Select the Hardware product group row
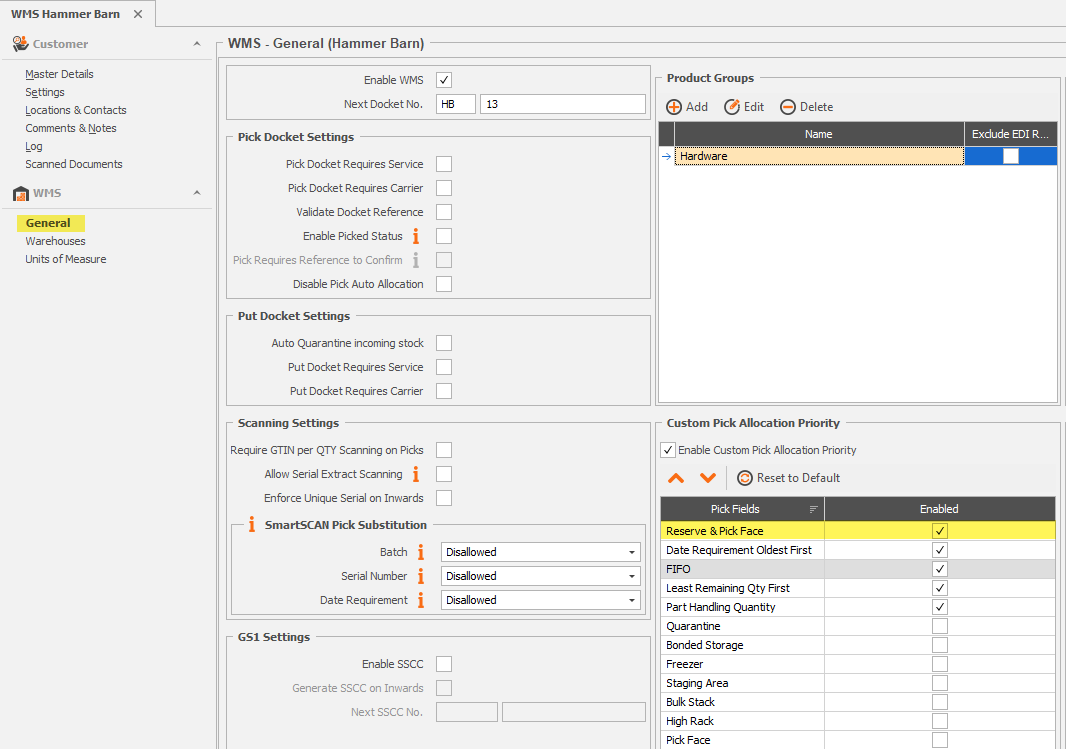Image resolution: width=1066 pixels, height=749 pixels. coord(819,156)
